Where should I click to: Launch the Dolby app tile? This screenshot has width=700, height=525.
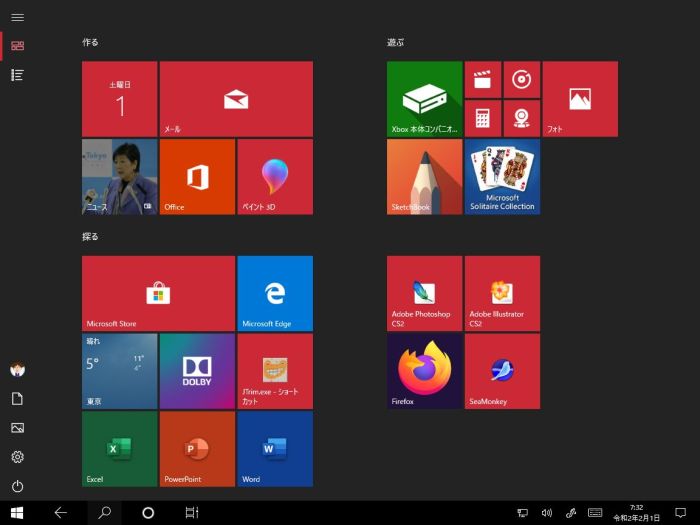[x=197, y=371]
